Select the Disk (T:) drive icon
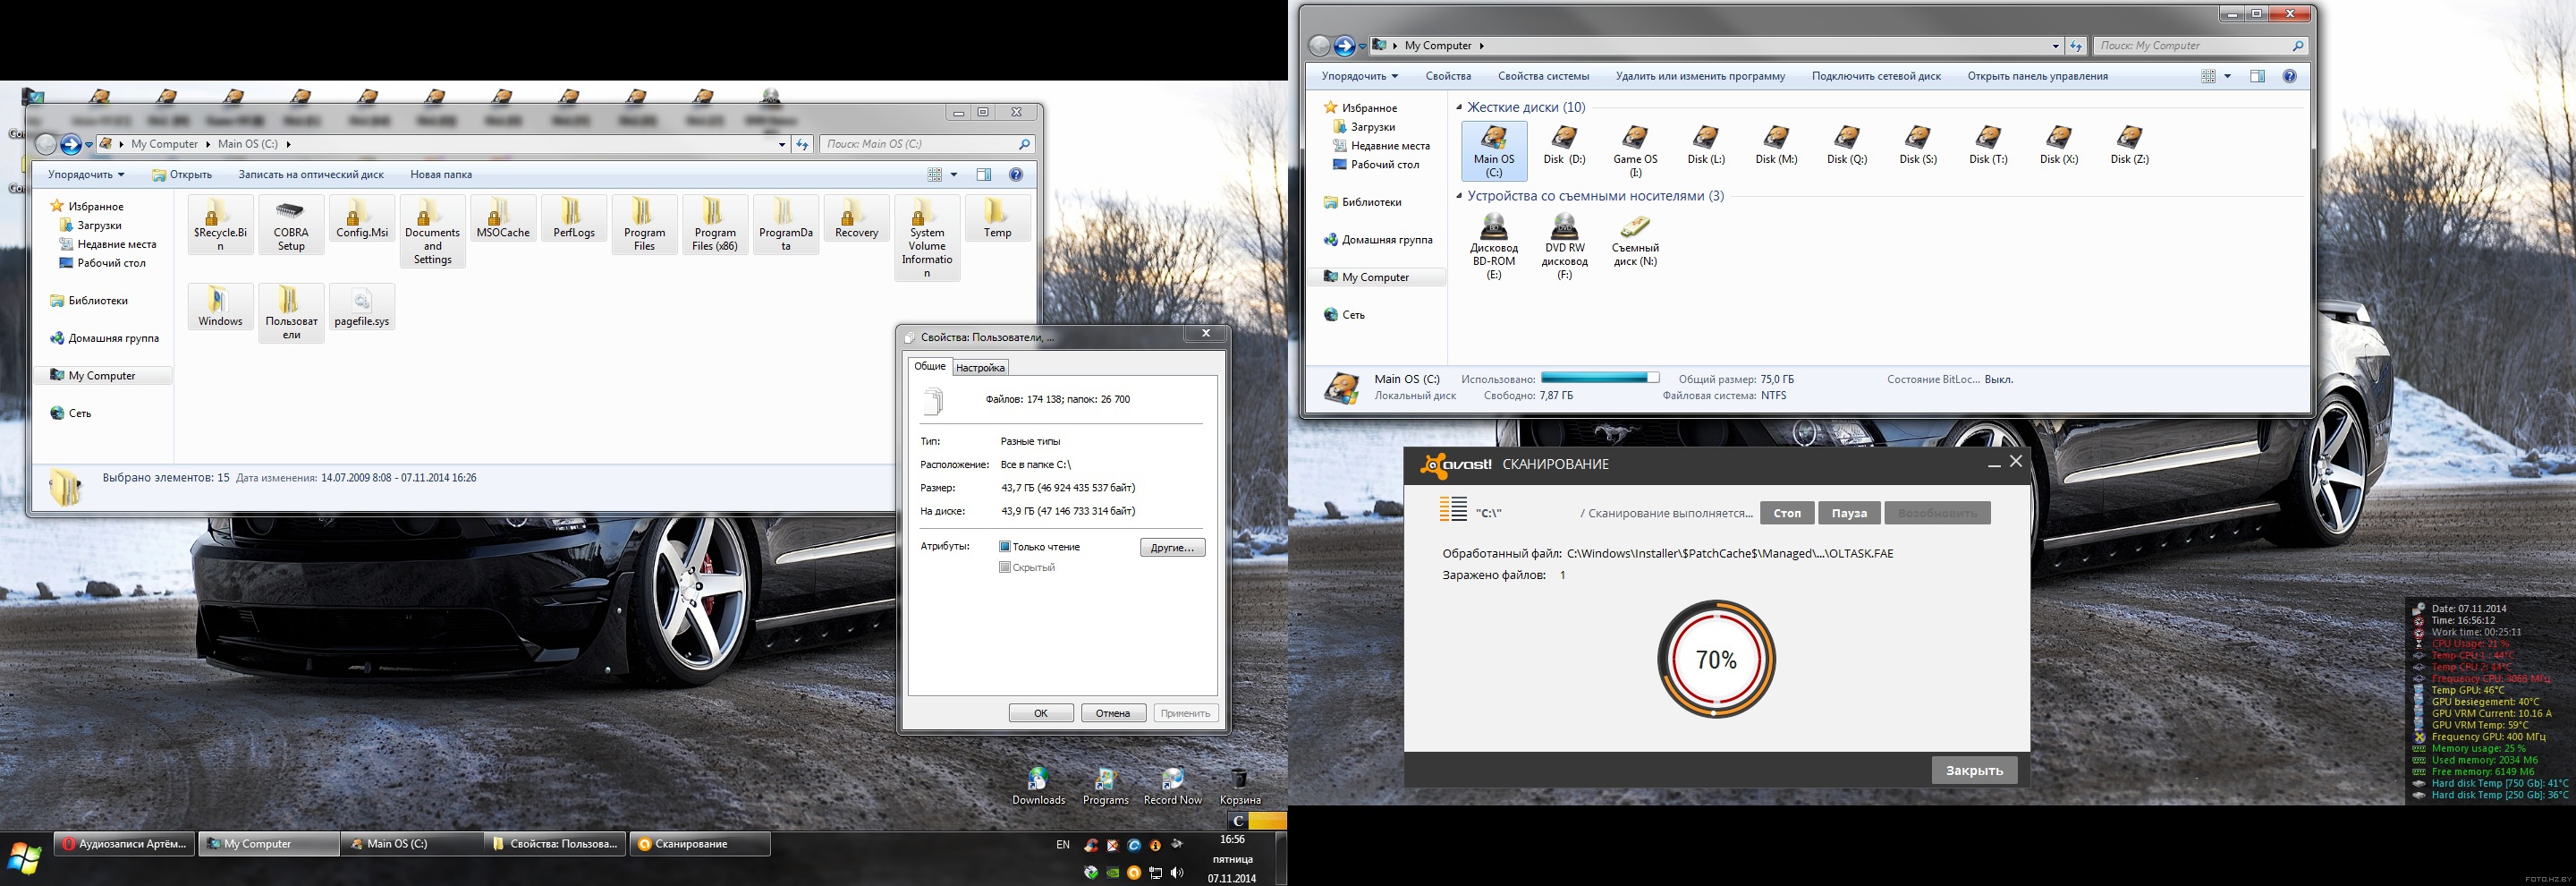The height and width of the screenshot is (886, 2576). click(1988, 145)
